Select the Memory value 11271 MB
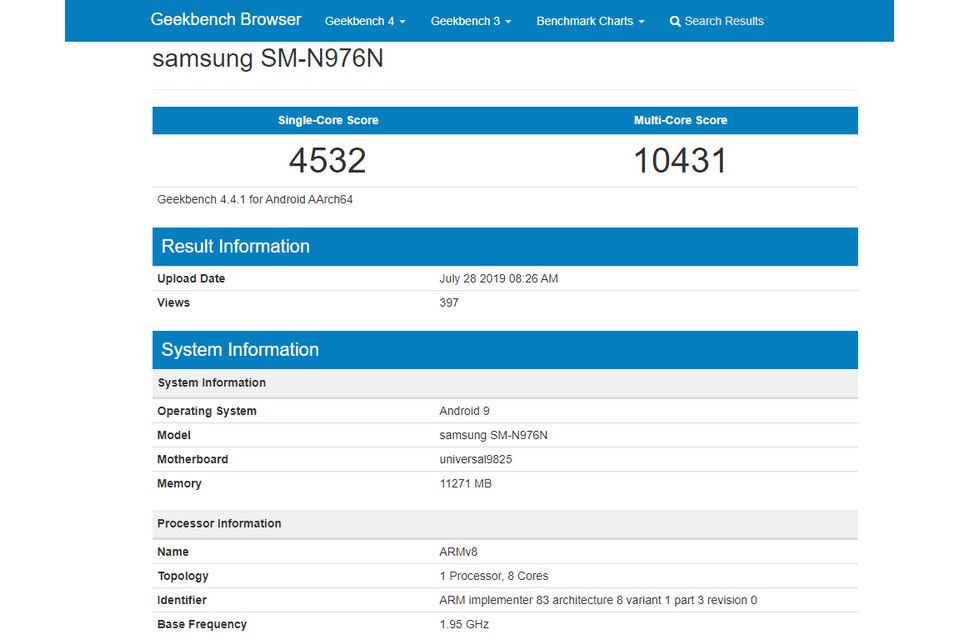The width and height of the screenshot is (960, 640). click(x=465, y=484)
